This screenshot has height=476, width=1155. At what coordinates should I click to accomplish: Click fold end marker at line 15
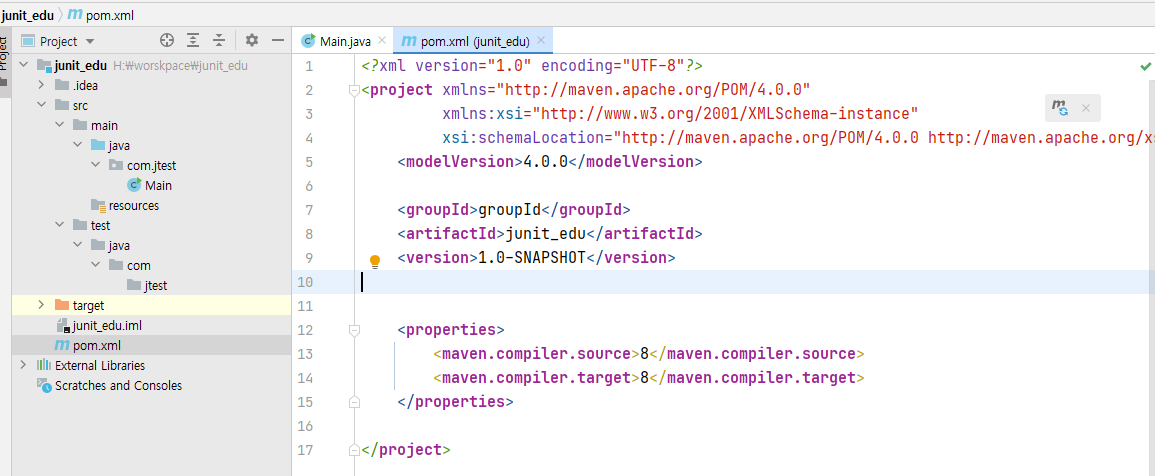tap(354, 402)
